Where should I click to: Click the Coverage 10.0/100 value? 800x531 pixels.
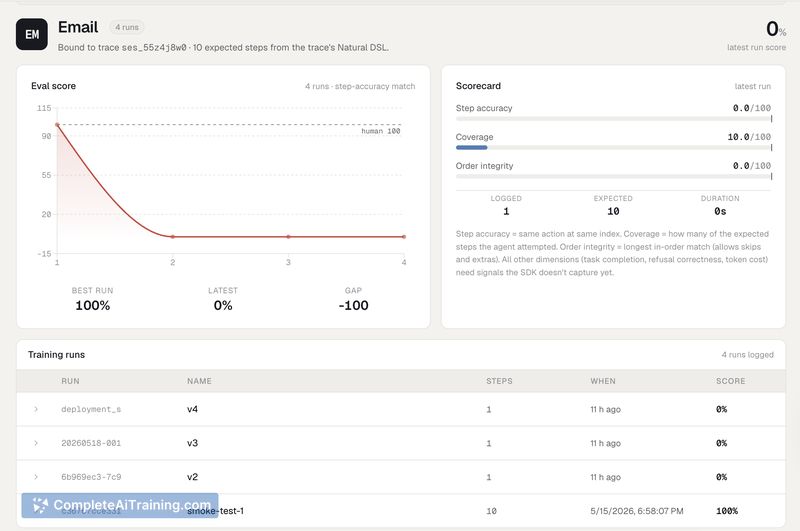pos(749,137)
